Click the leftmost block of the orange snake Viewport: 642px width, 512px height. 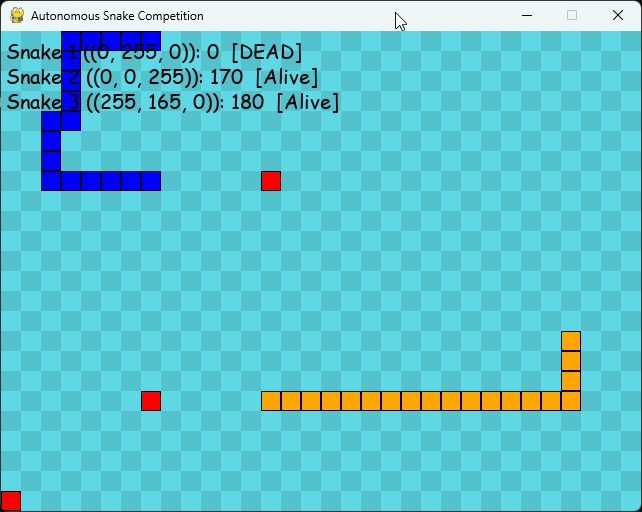coord(271,401)
